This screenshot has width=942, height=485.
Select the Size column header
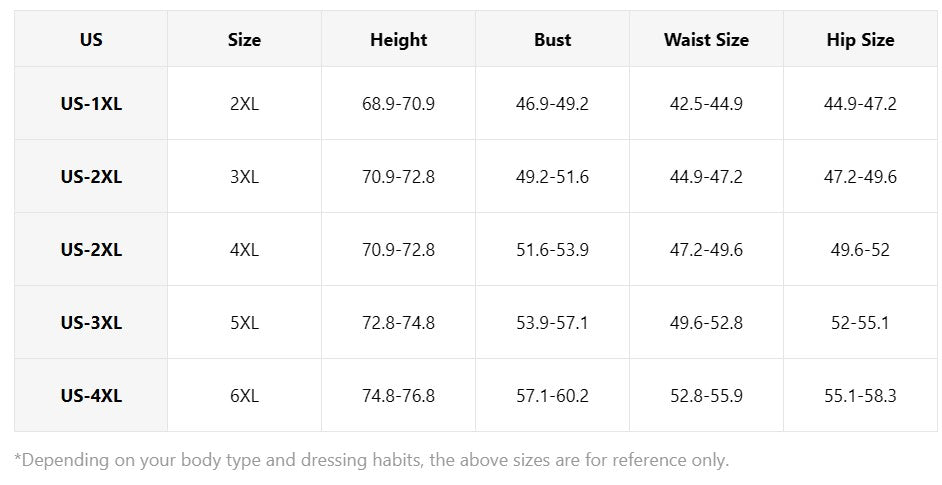(x=245, y=40)
